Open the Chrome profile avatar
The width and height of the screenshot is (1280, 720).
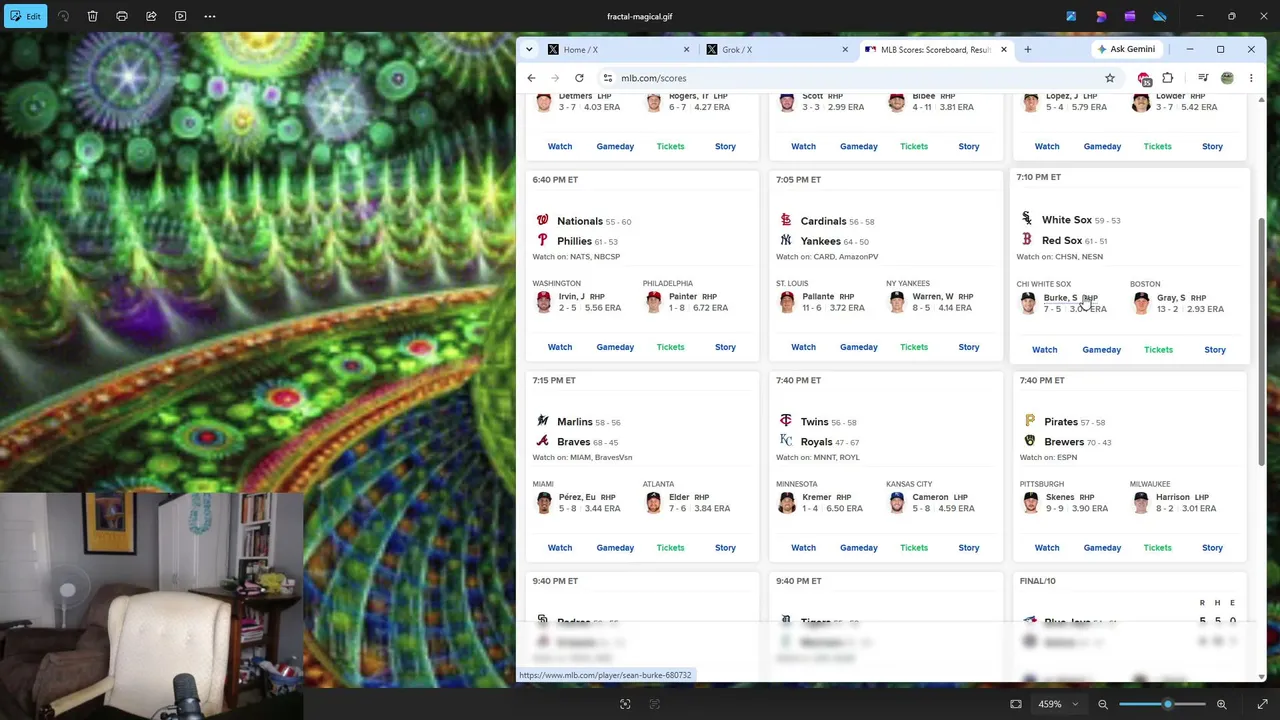point(1227,78)
